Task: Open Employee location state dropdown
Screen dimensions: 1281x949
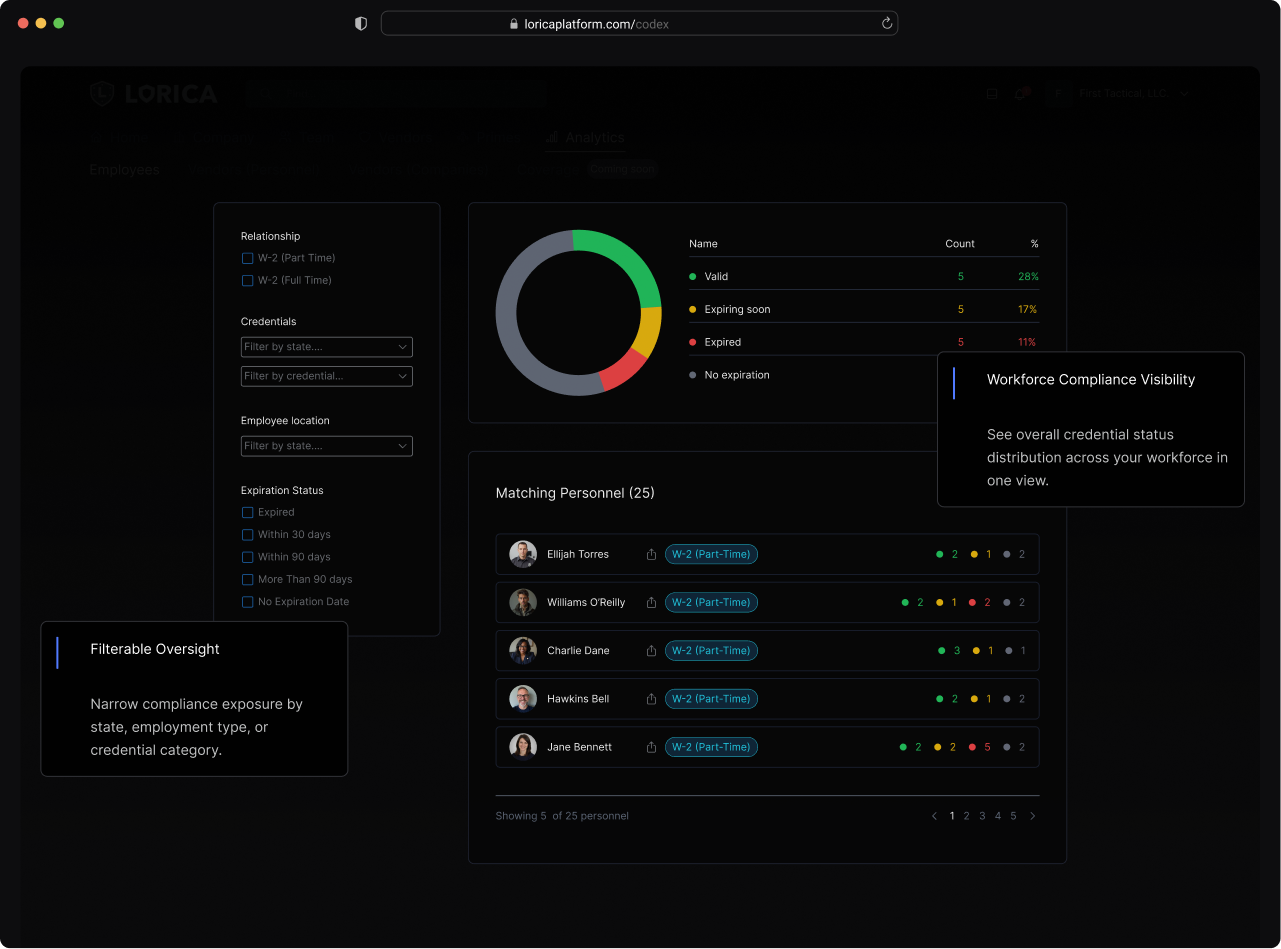Action: tap(326, 446)
